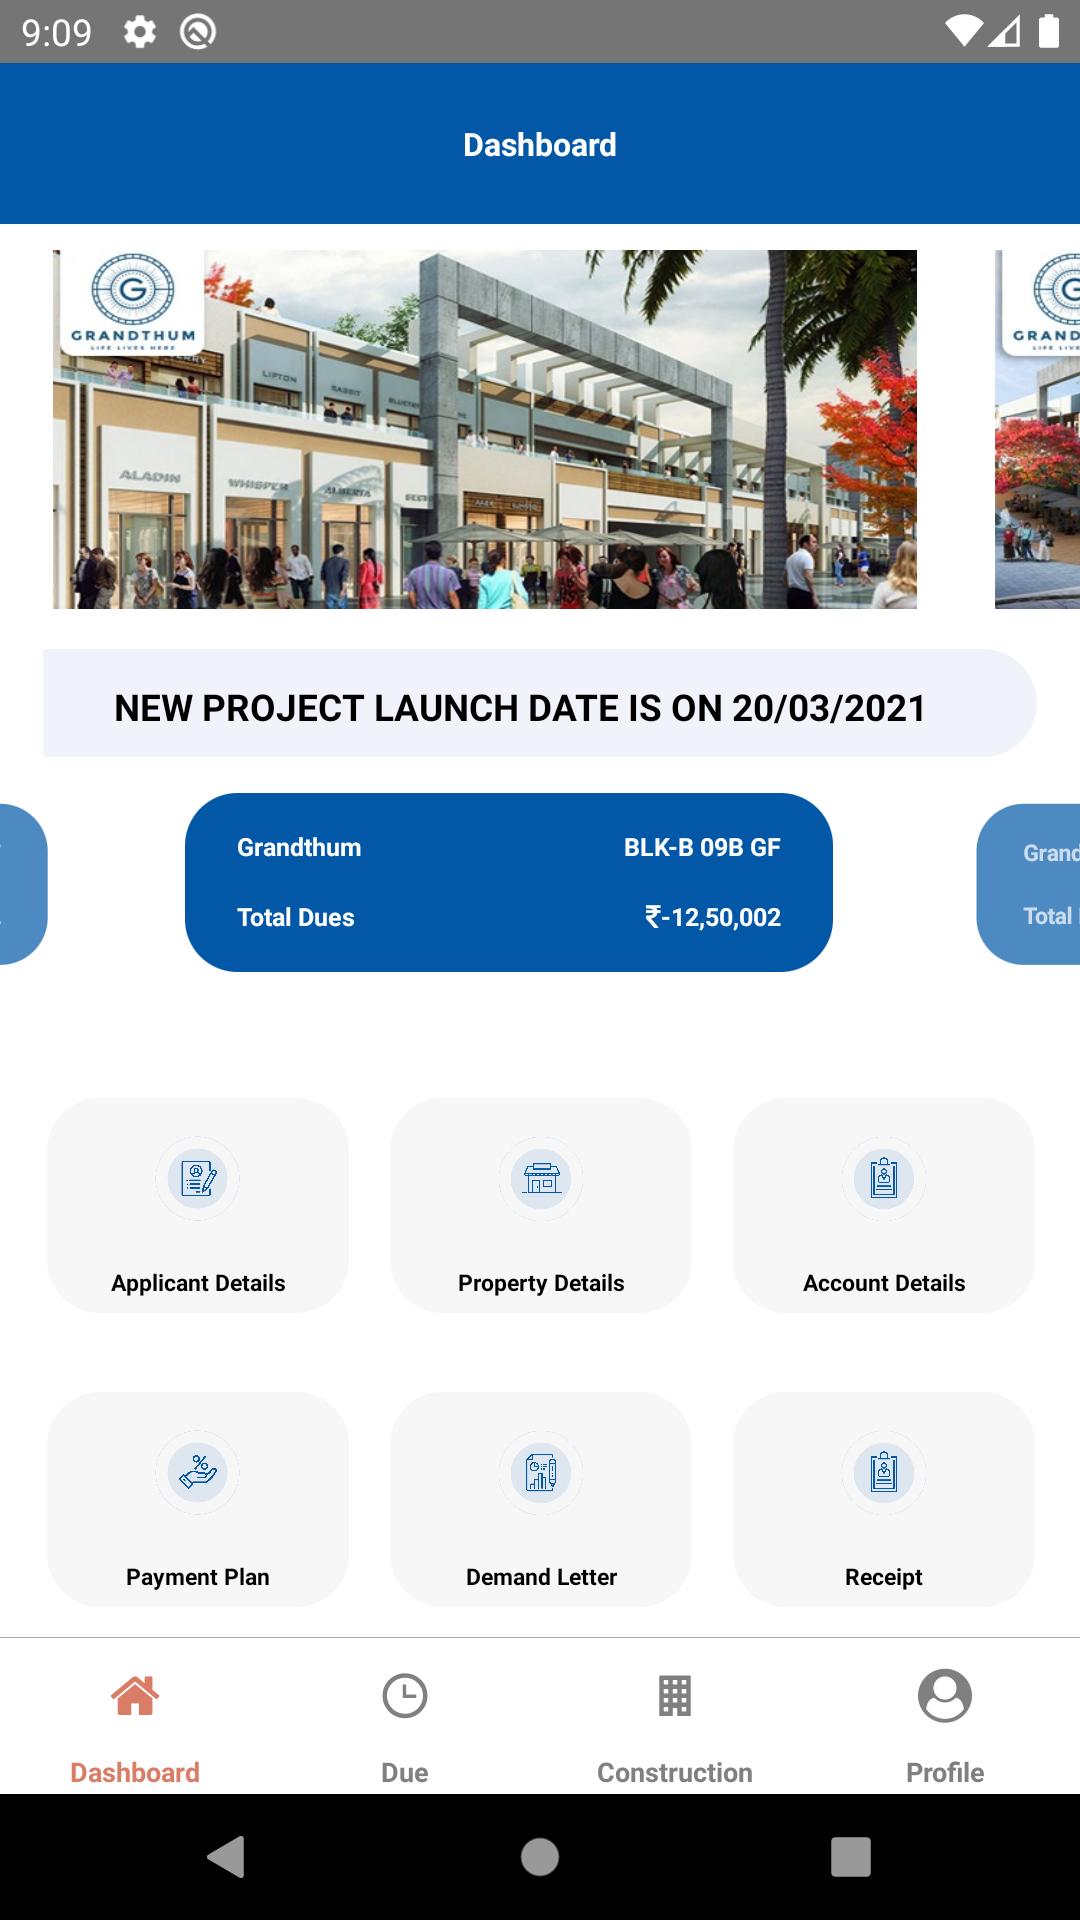Open the Property Details storefront icon
1080x1920 pixels.
541,1178
